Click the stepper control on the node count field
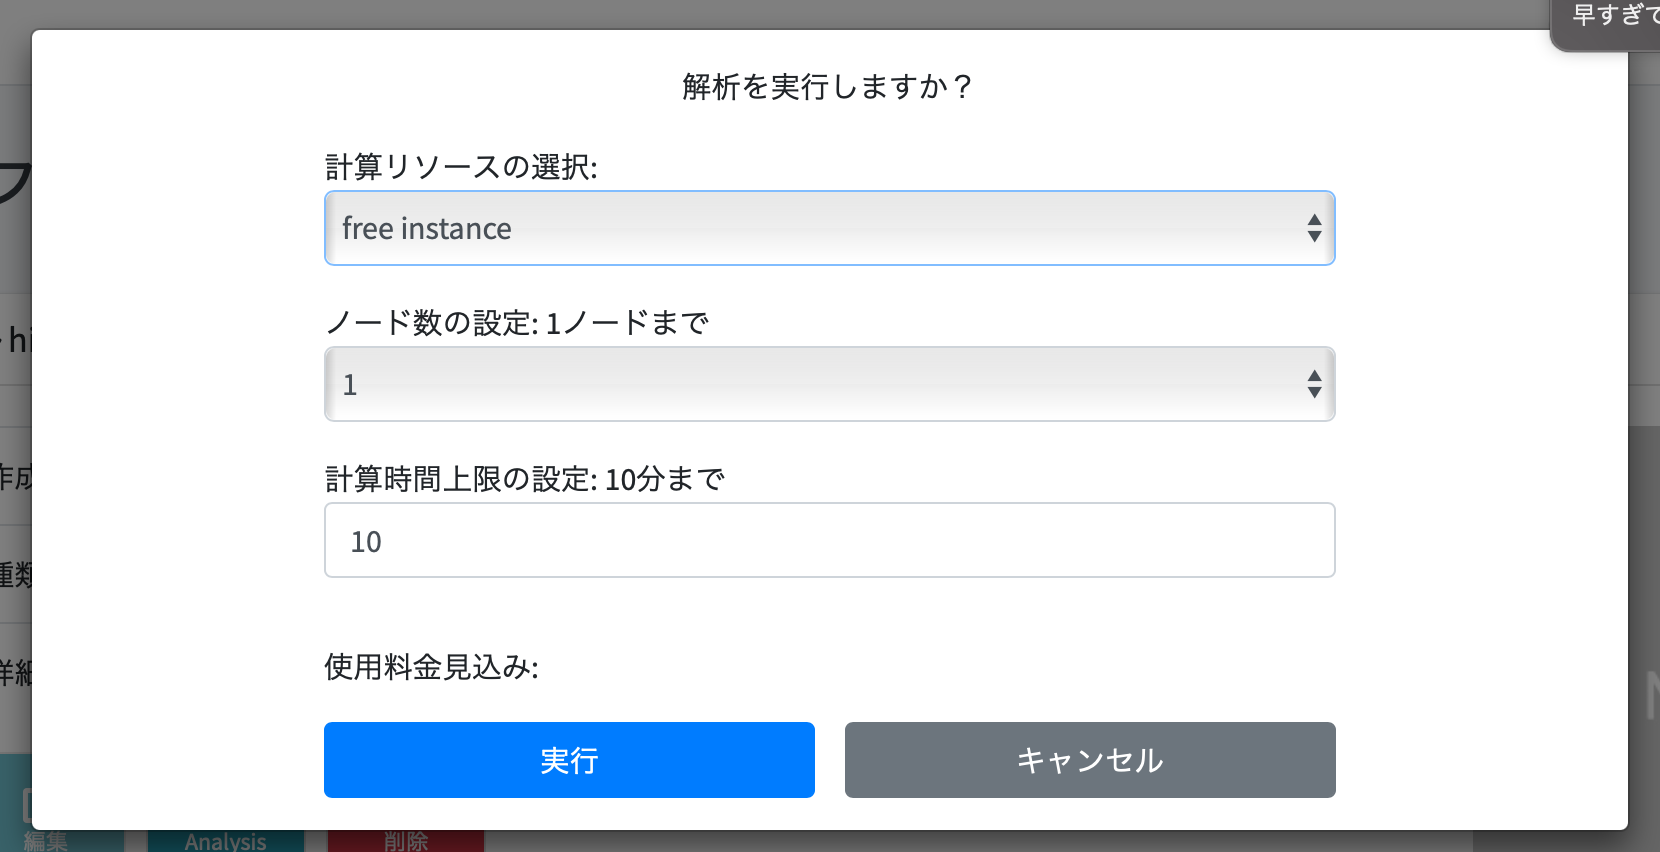Image resolution: width=1660 pixels, height=852 pixels. coord(1314,384)
